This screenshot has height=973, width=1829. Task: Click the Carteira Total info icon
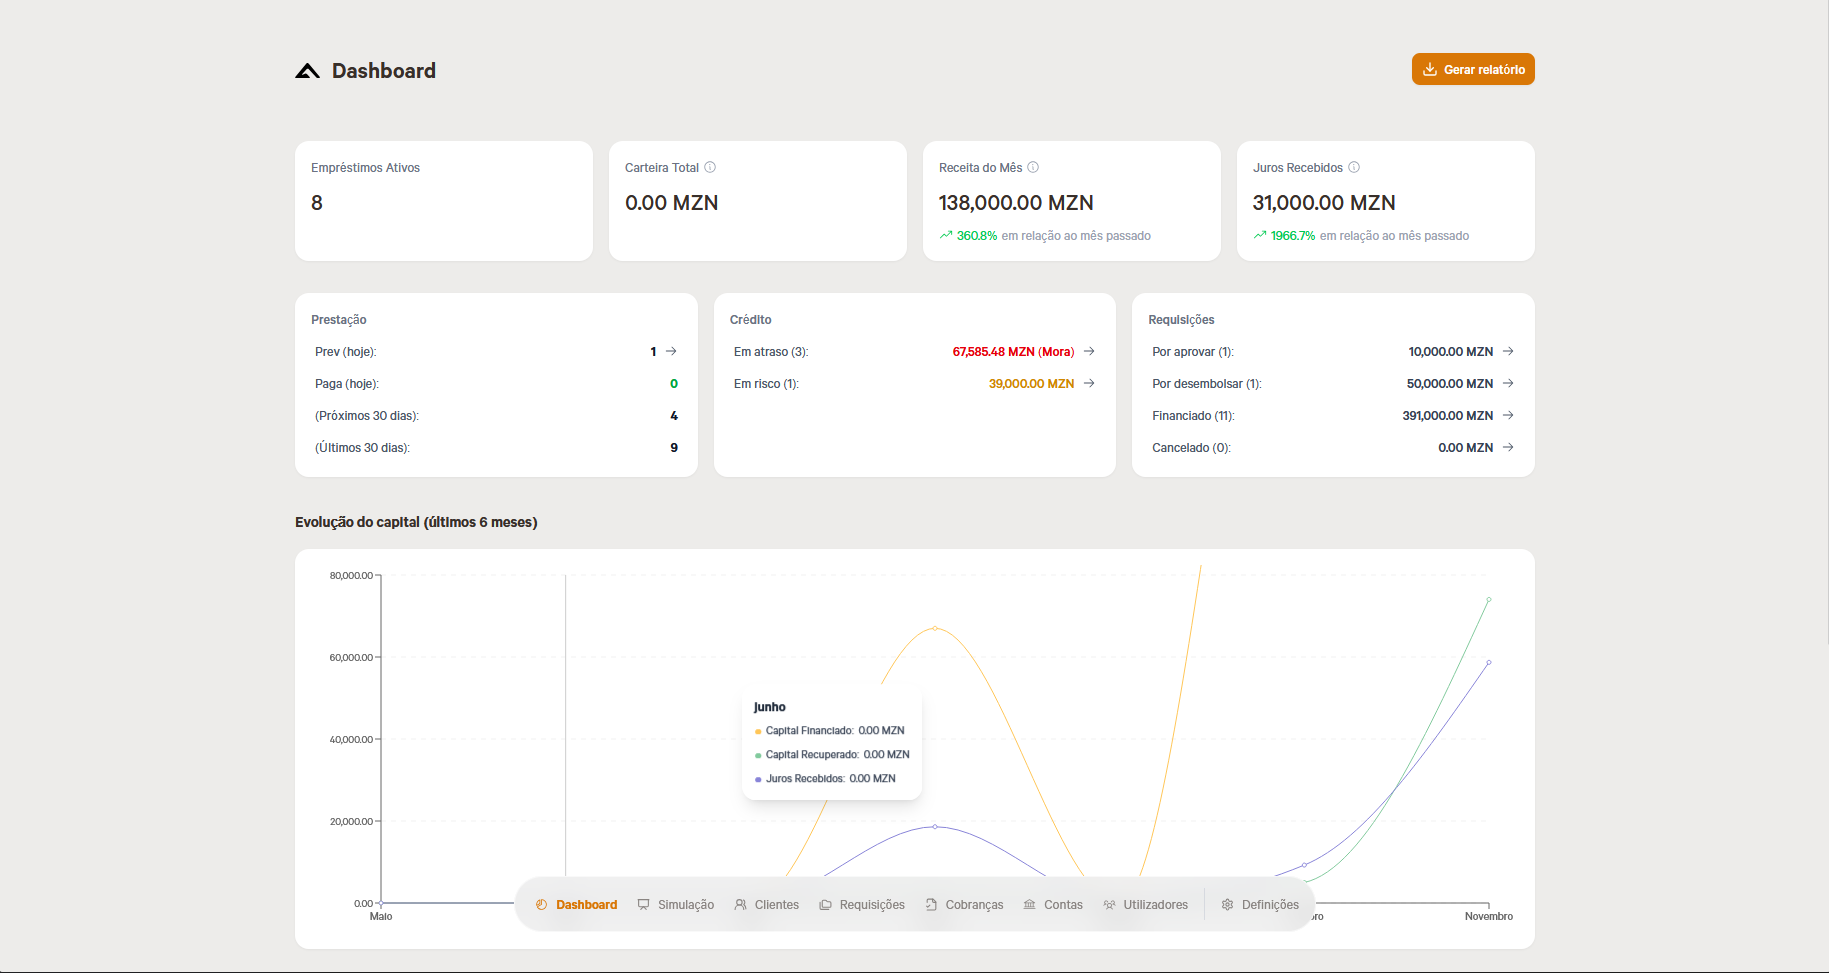[x=710, y=167]
